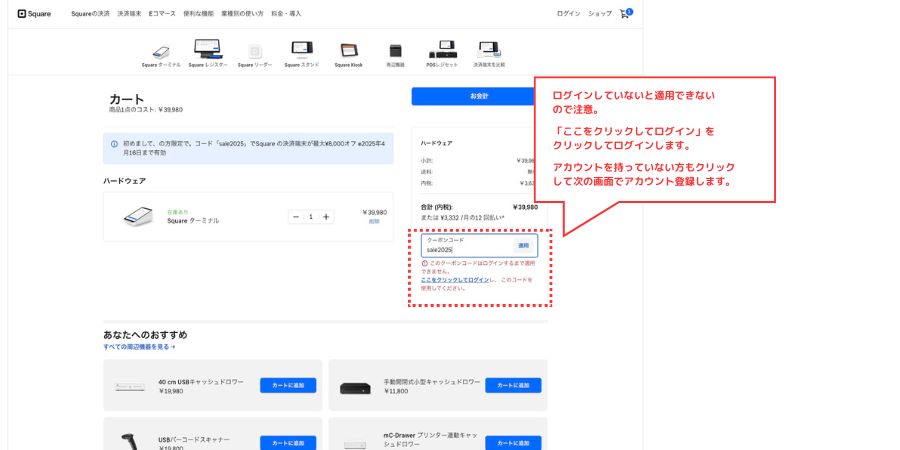Click the Square ターミナル thumbnail in the cart
This screenshot has height=450, width=900.
[x=138, y=216]
